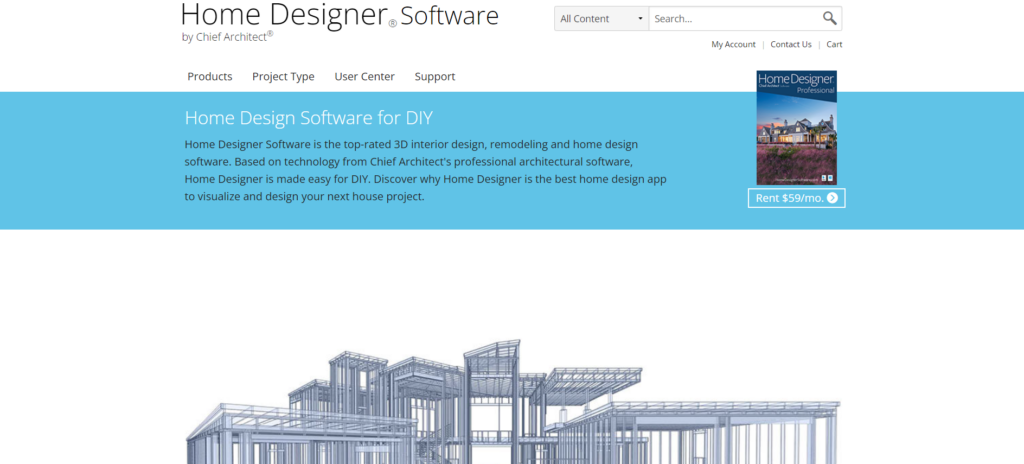This screenshot has width=1024, height=464.
Task: Click the blue banner description paragraph
Action: tap(425, 171)
